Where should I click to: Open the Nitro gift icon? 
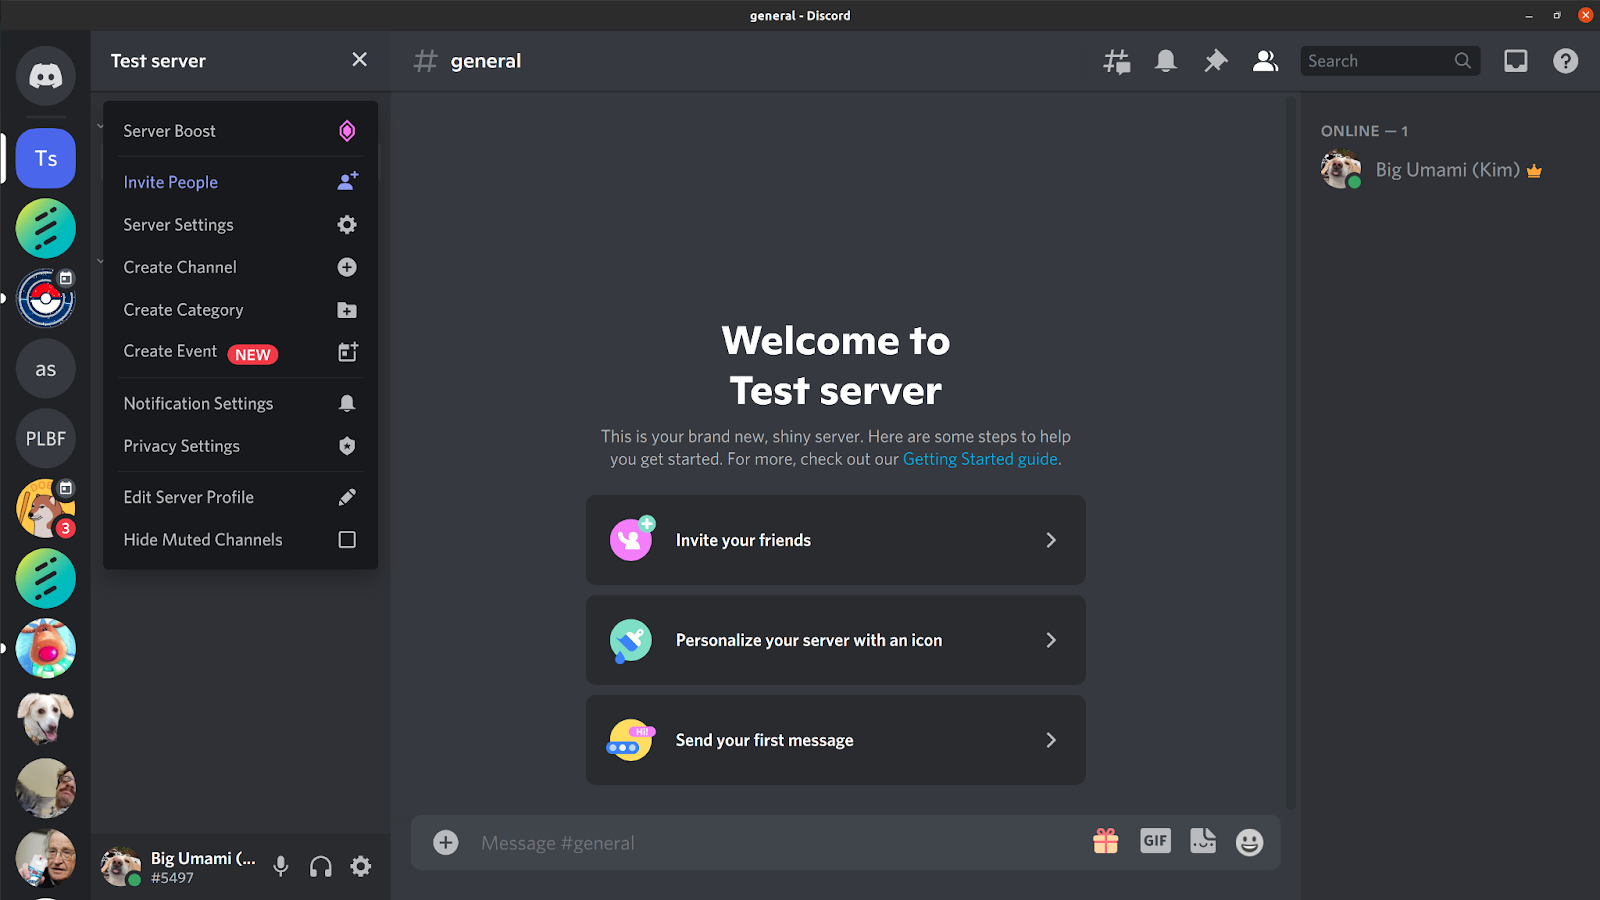click(1105, 841)
